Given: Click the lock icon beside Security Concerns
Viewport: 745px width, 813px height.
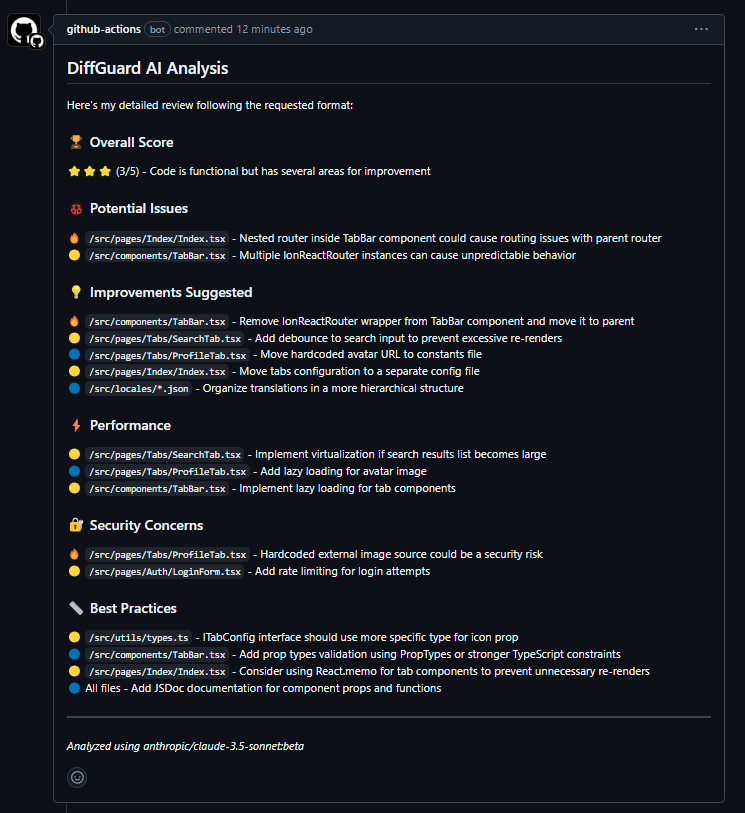Looking at the screenshot, I should pyautogui.click(x=75, y=525).
